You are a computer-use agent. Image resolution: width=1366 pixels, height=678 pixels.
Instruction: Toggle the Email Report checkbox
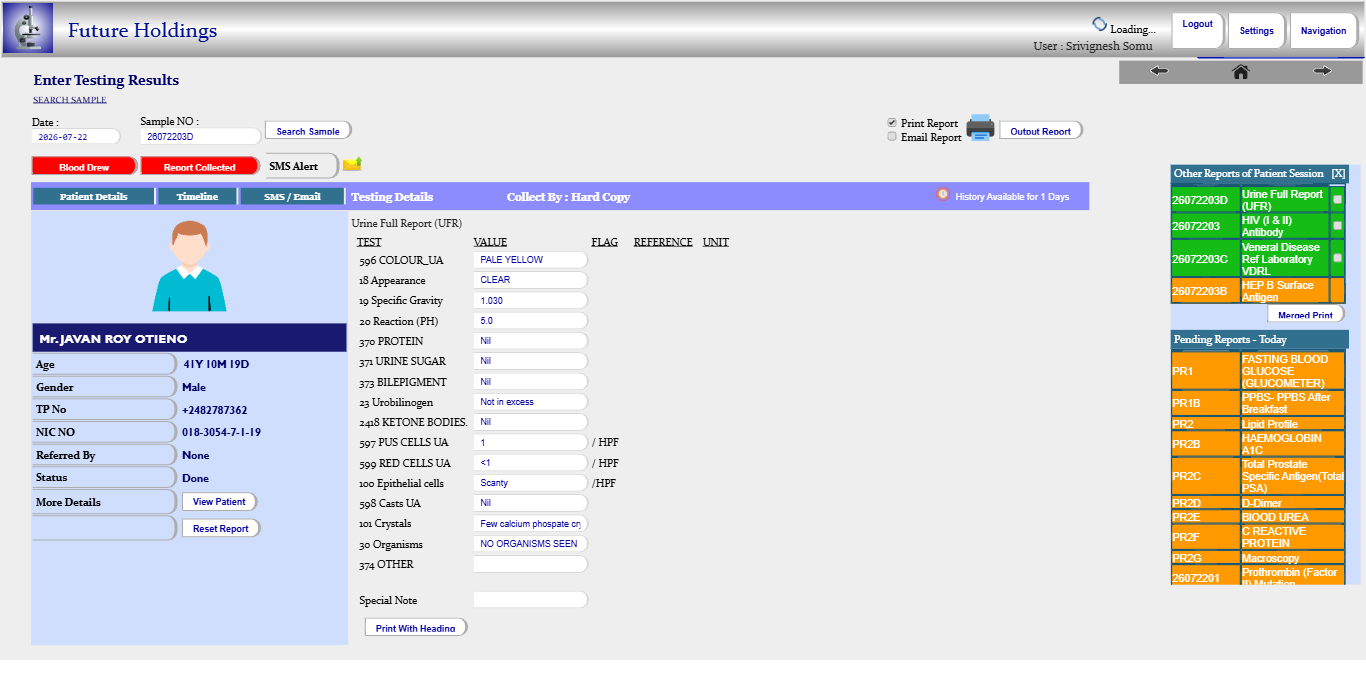[892, 137]
